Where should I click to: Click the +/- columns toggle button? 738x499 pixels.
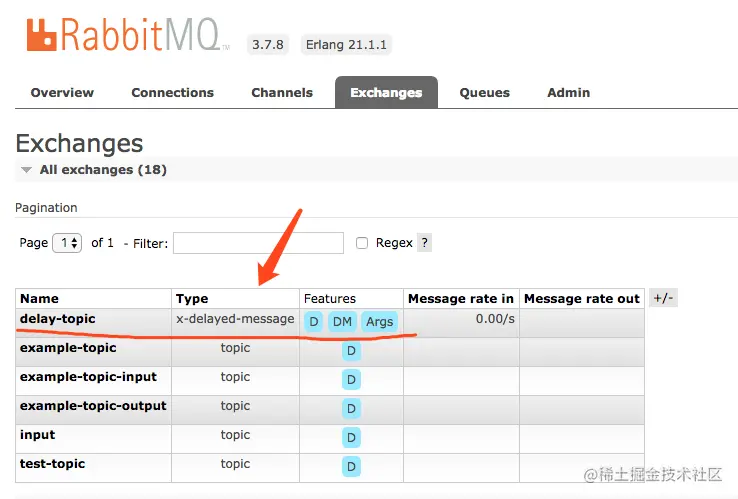(x=663, y=298)
